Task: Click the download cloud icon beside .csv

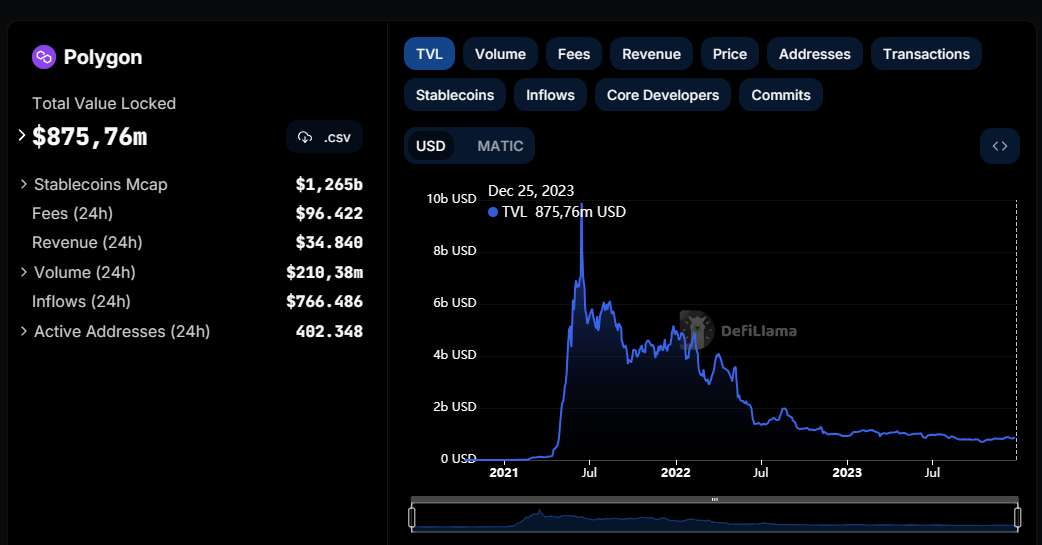Action: tap(305, 137)
